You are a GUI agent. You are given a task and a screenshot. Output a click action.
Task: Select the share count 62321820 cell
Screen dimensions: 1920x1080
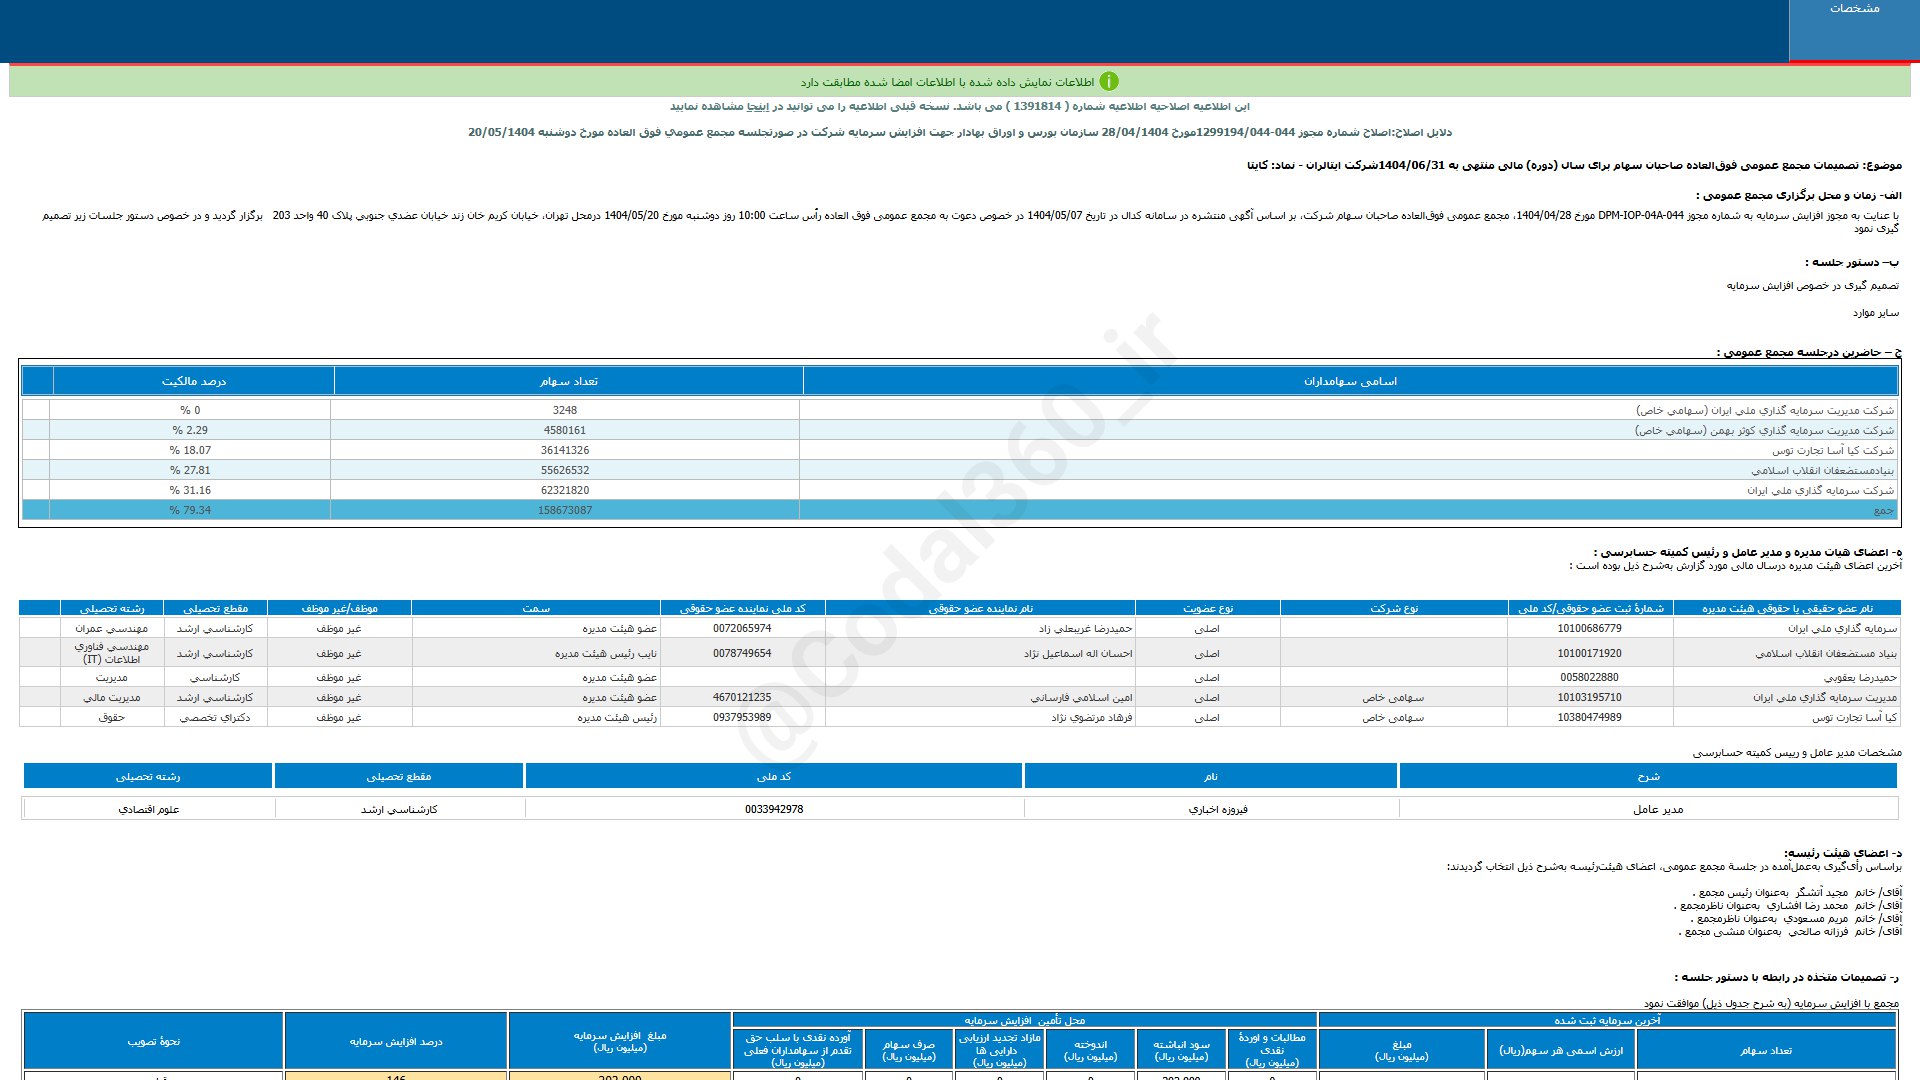point(565,490)
